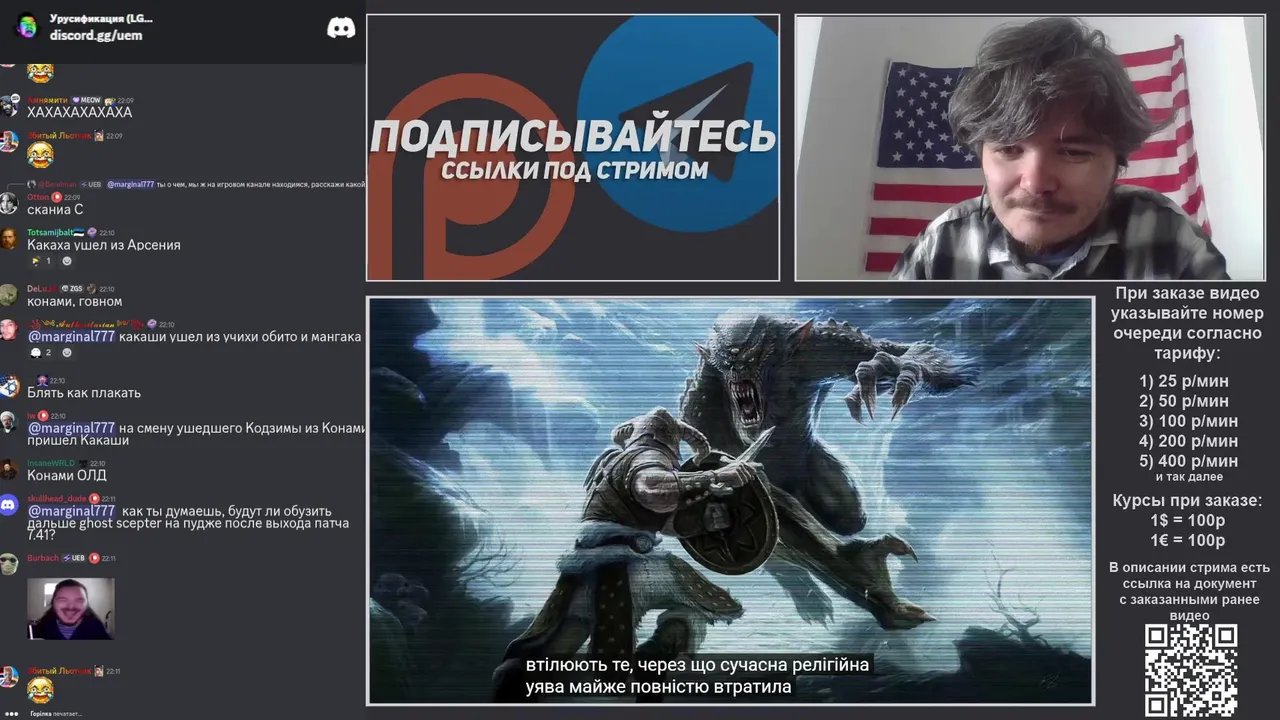Click the werewolf fight video frame

pos(731,500)
